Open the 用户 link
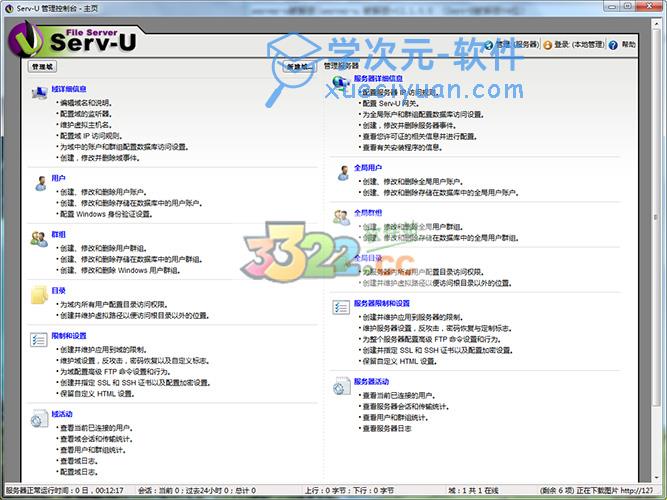This screenshot has height=500, width=667. coord(59,178)
